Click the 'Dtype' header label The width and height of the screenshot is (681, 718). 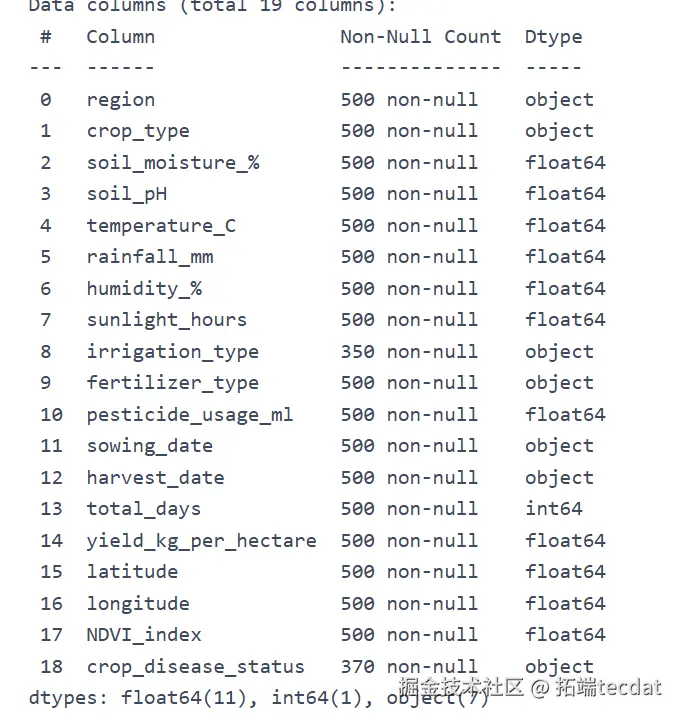[x=553, y=37]
